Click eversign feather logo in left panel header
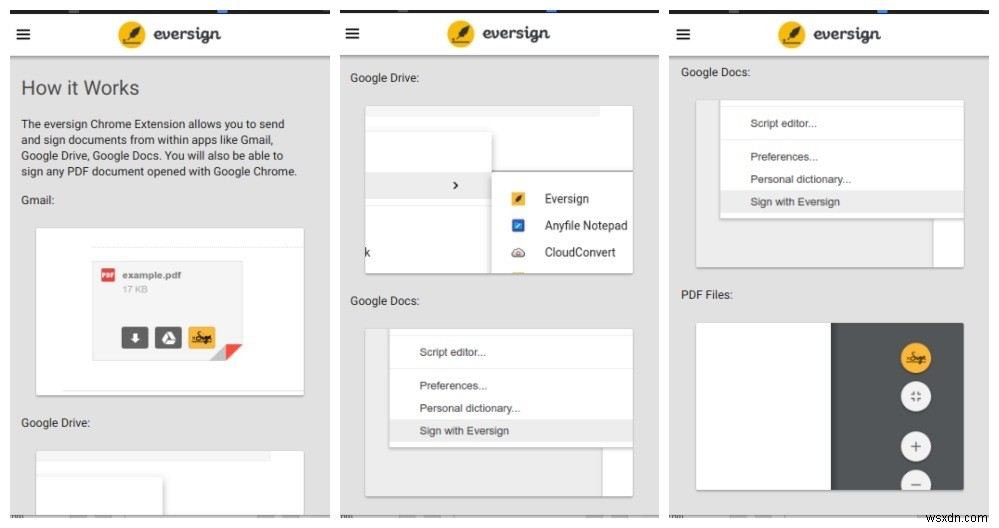Screen dimensions: 999x528 (132, 34)
